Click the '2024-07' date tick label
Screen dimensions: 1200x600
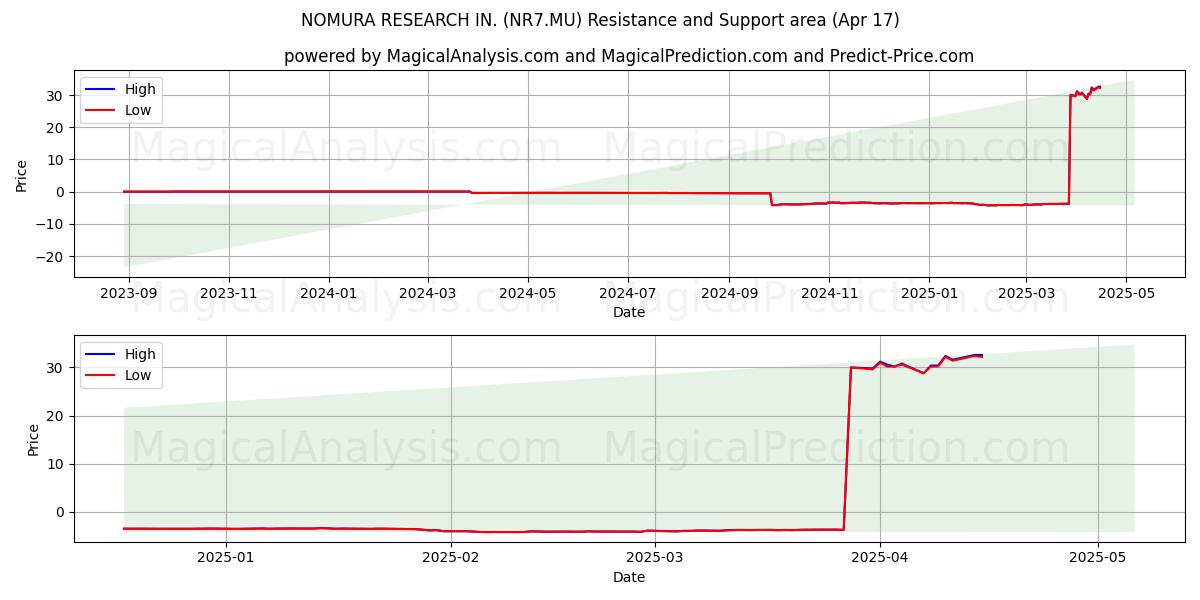pos(628,293)
